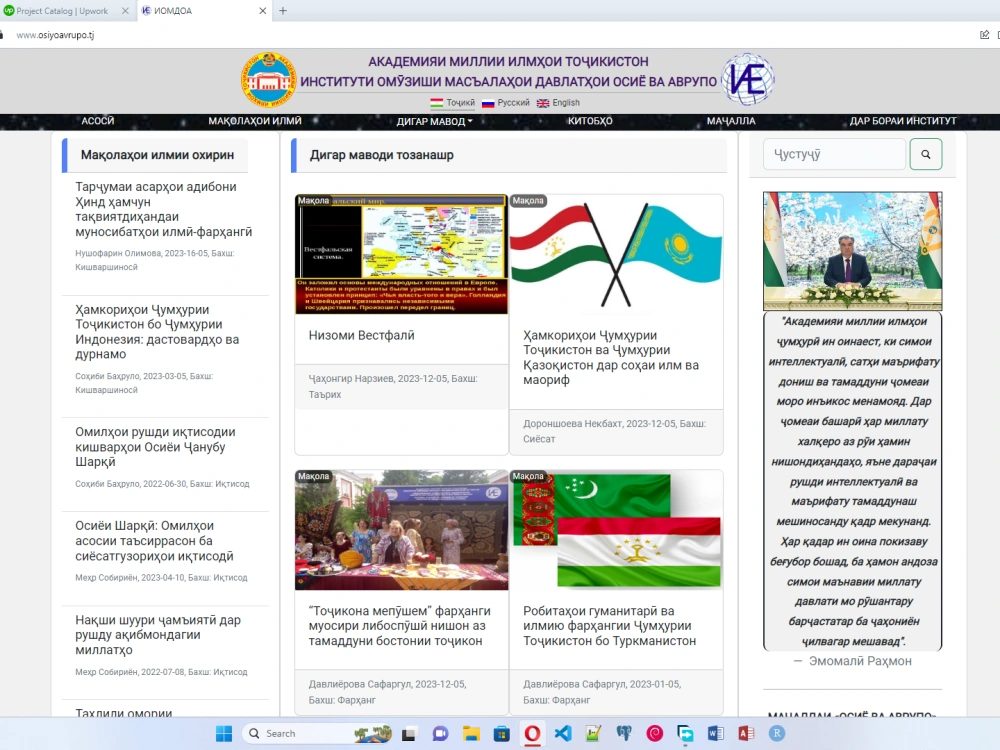This screenshot has height=750, width=1000.
Task: Click the address bar www.osiyoavrupo.tj
Action: 55,35
